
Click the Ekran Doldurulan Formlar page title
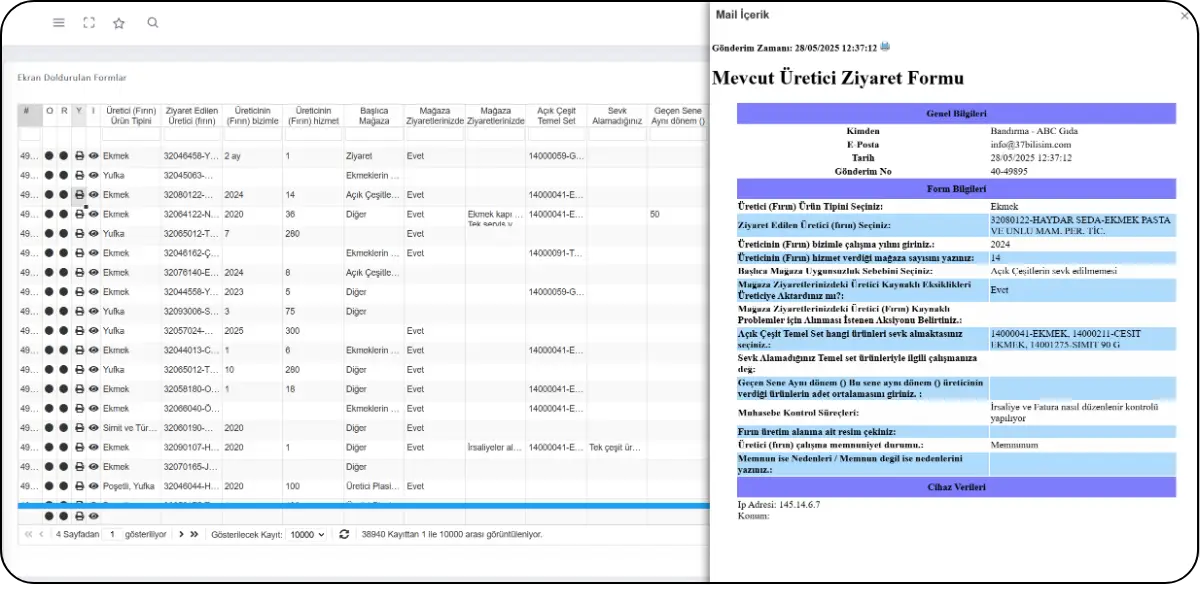point(71,77)
